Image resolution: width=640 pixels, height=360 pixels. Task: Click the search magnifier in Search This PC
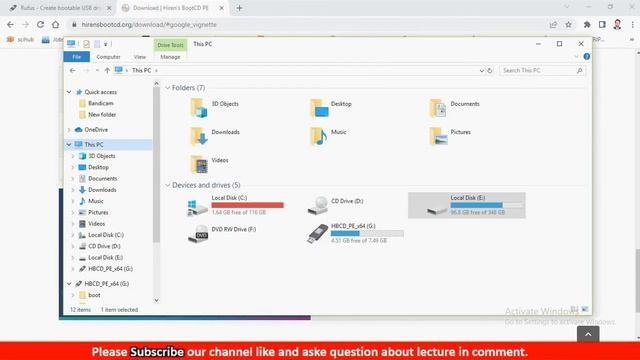pos(580,71)
